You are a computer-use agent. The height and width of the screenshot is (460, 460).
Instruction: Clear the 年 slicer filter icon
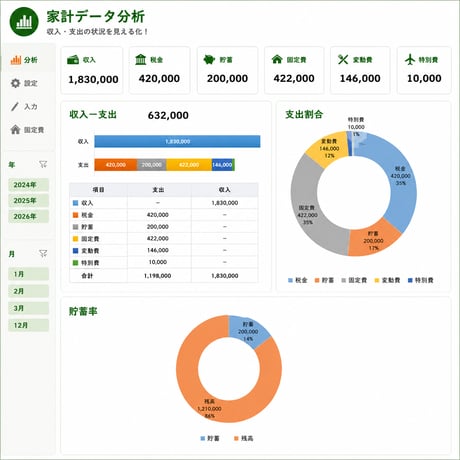(x=43, y=164)
